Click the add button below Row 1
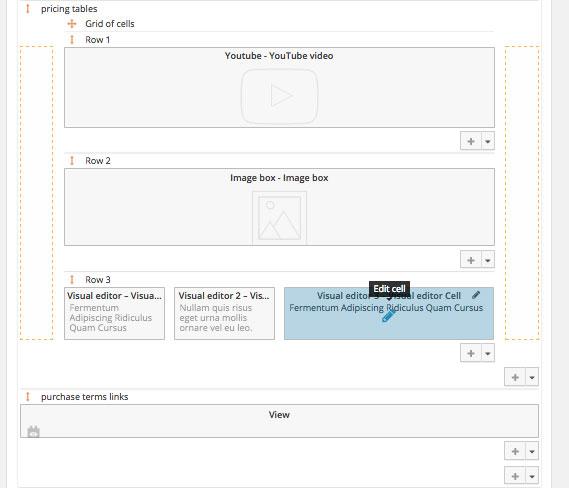This screenshot has width=569, height=488. coord(471,141)
